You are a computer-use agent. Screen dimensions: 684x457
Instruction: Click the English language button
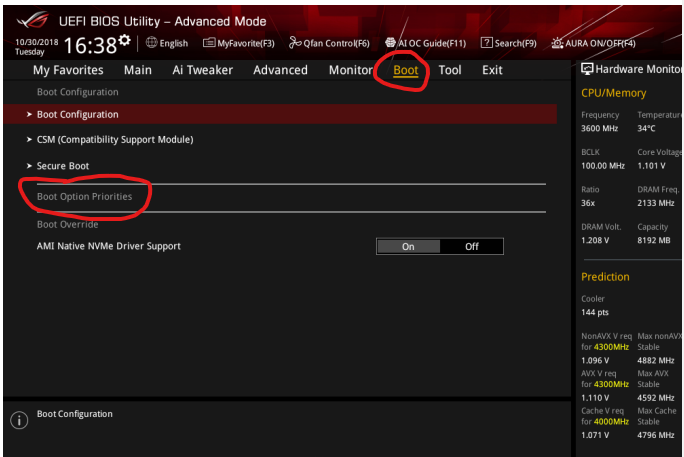coord(174,43)
